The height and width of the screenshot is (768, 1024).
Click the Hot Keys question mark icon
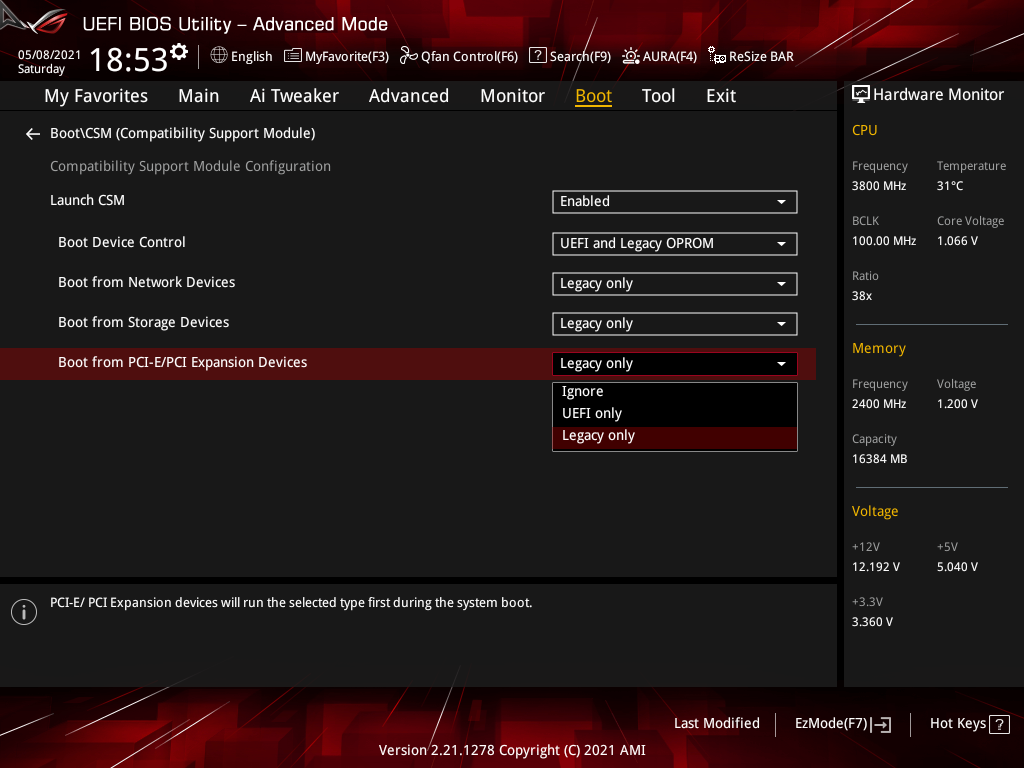coord(999,724)
